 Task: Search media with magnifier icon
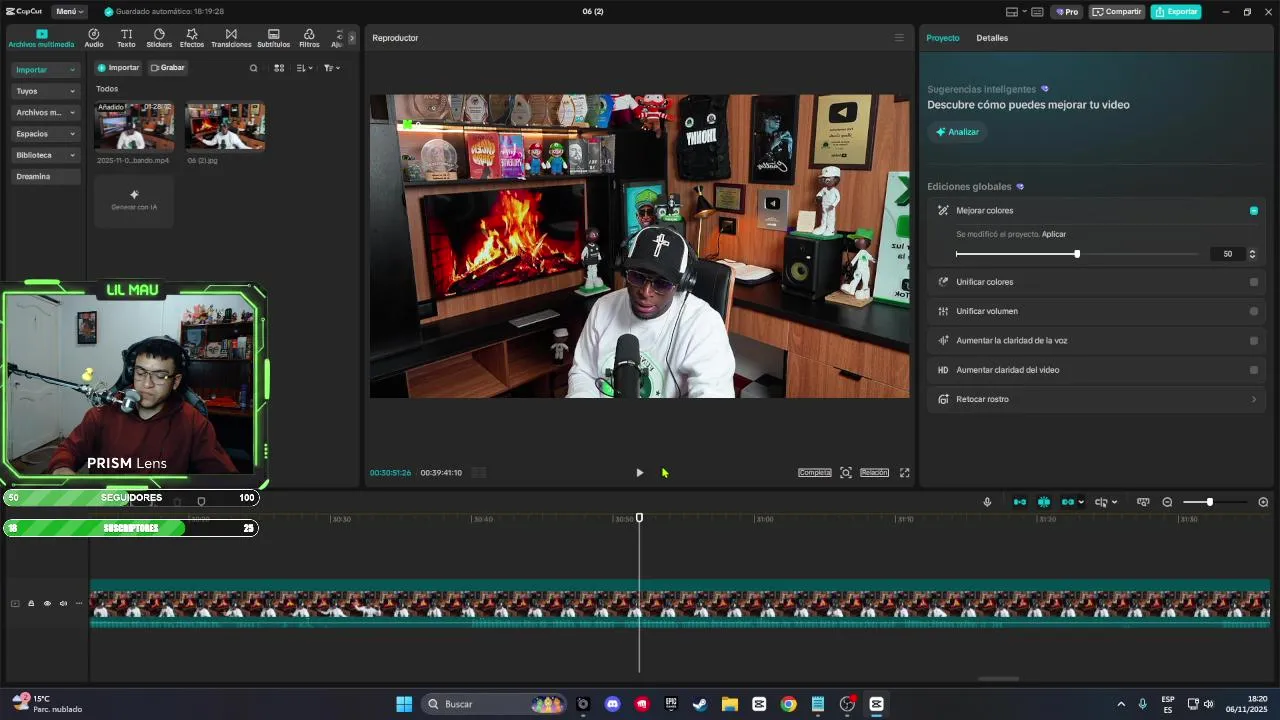[x=253, y=68]
